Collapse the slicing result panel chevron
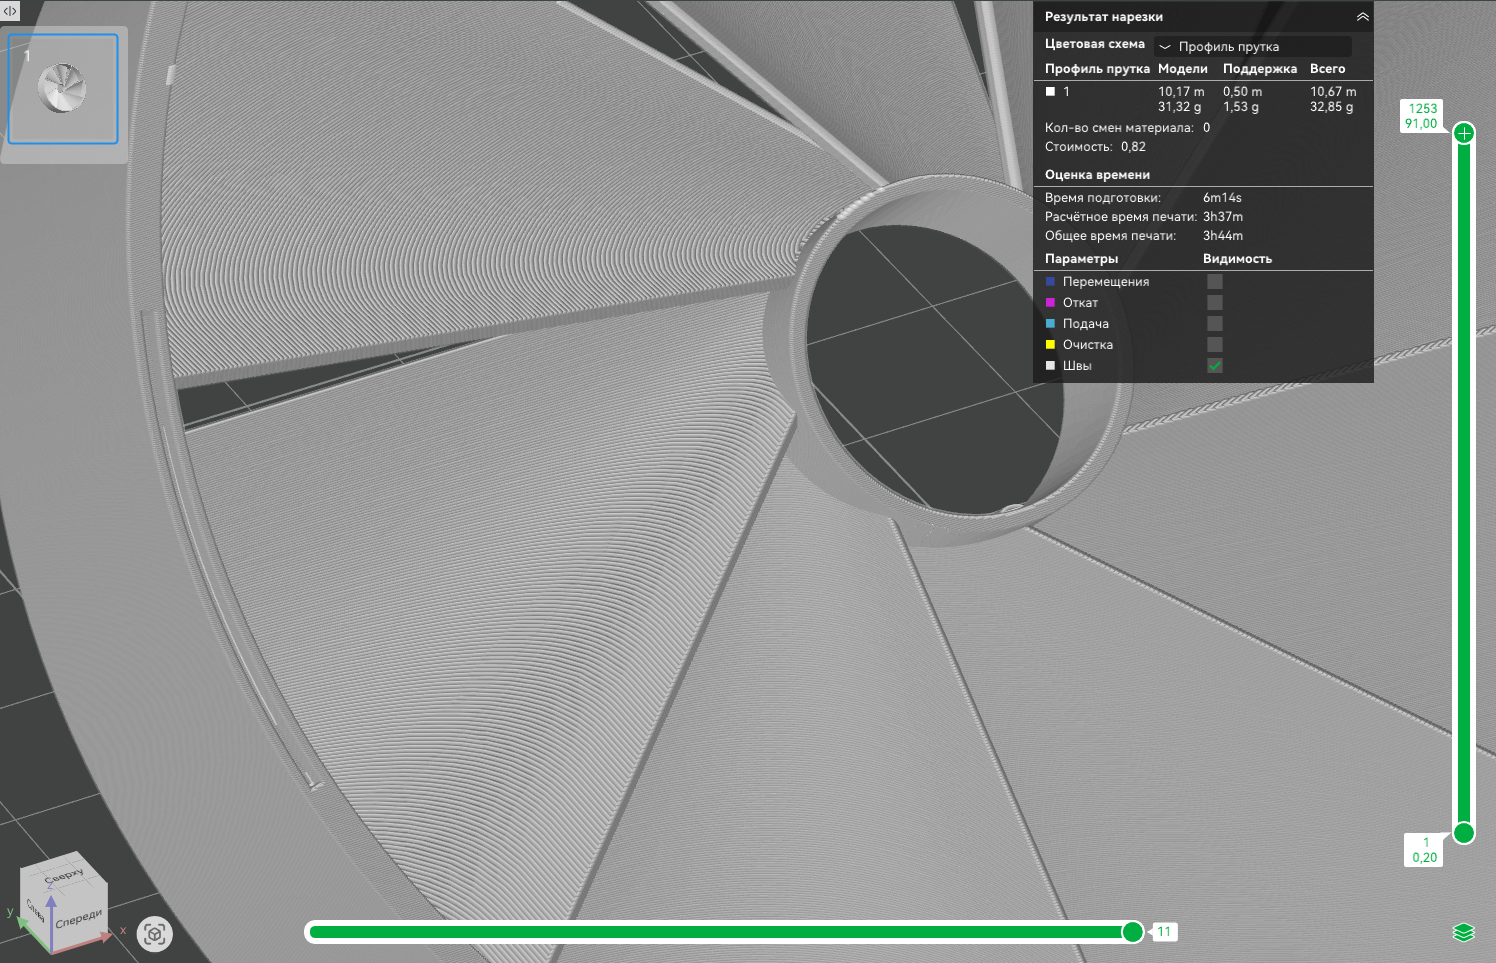1496x963 pixels. 1362,17
